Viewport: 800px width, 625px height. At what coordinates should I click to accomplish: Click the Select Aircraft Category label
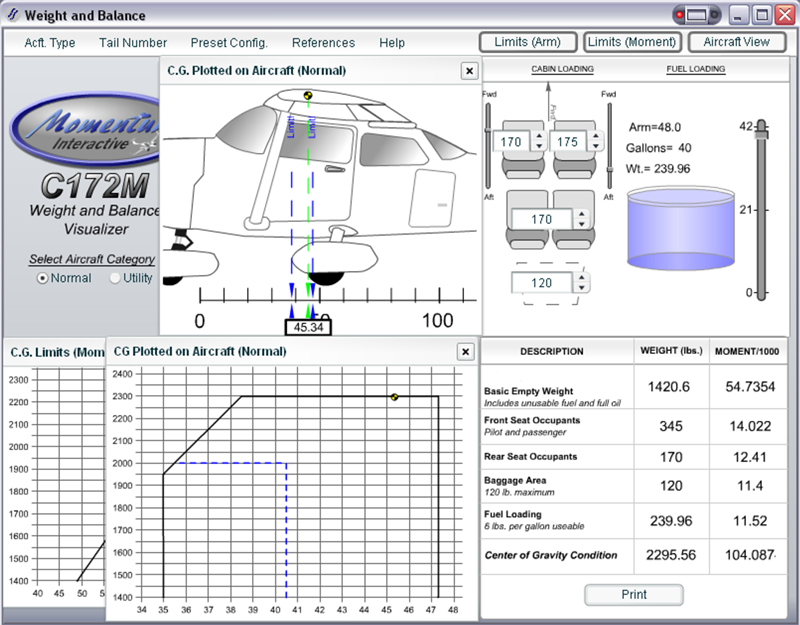click(92, 259)
